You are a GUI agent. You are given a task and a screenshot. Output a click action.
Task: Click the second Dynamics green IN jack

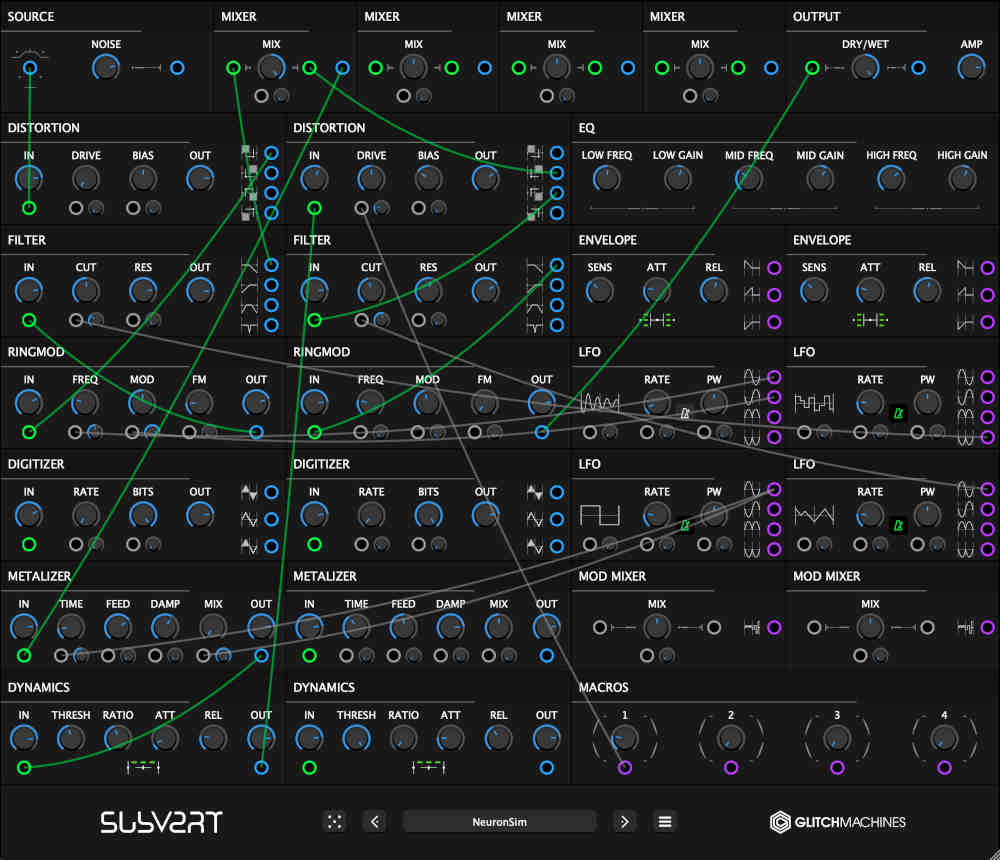[309, 767]
